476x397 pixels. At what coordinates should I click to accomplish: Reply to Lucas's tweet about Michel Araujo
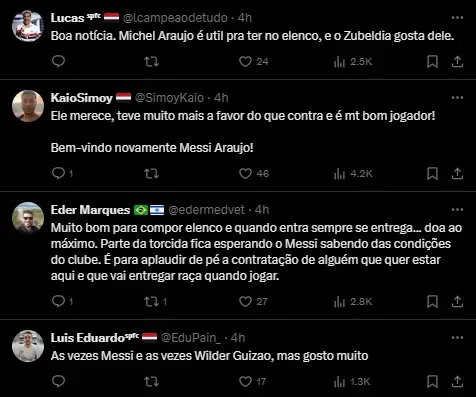(59, 61)
